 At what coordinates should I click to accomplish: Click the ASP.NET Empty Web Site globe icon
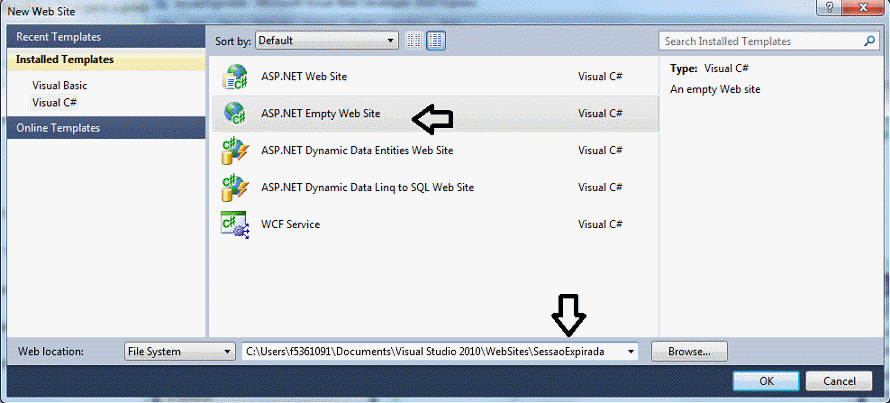point(234,113)
